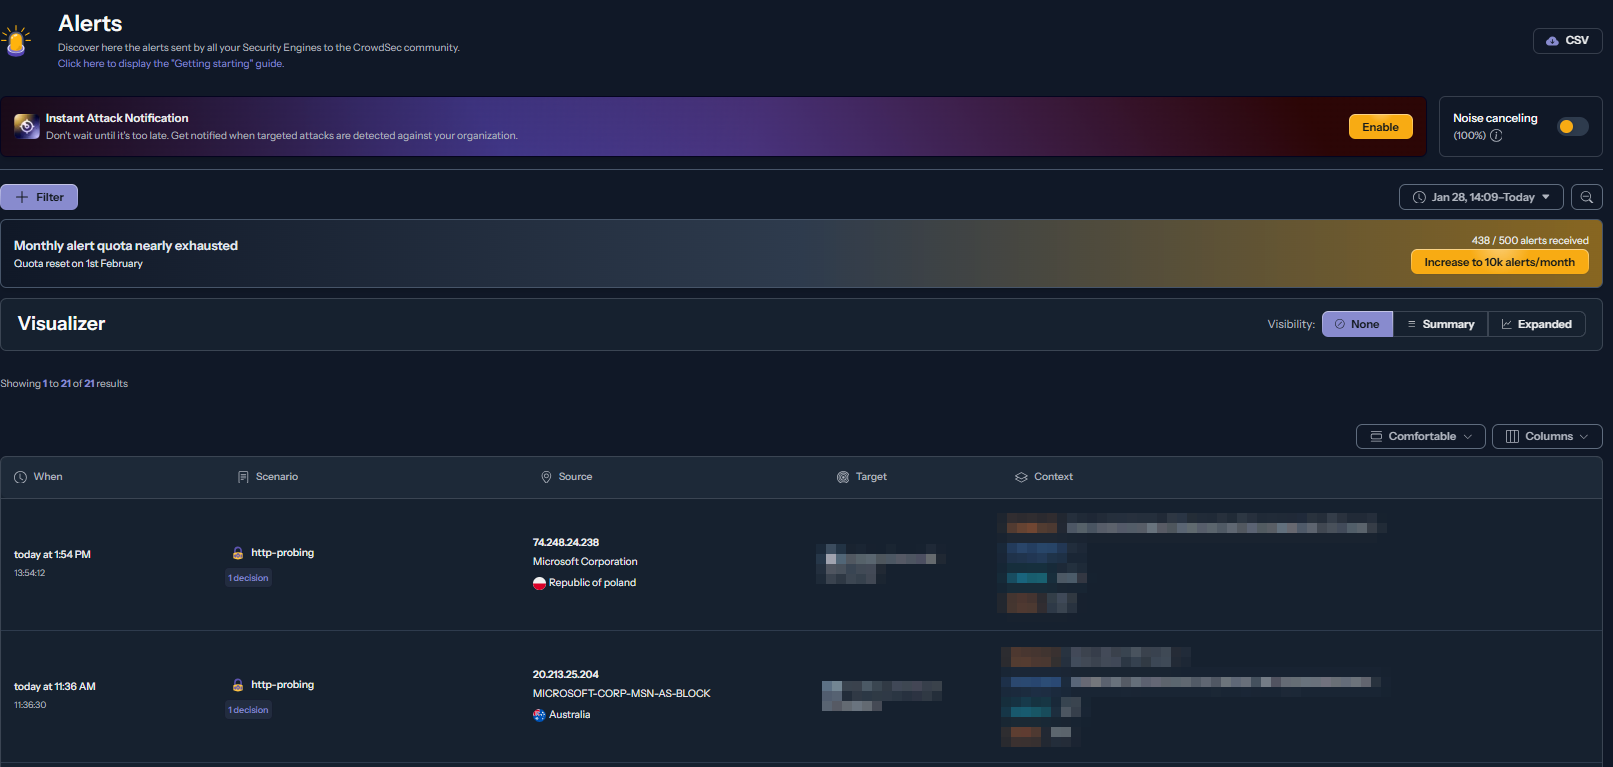Click the Source location pin icon

546,477
